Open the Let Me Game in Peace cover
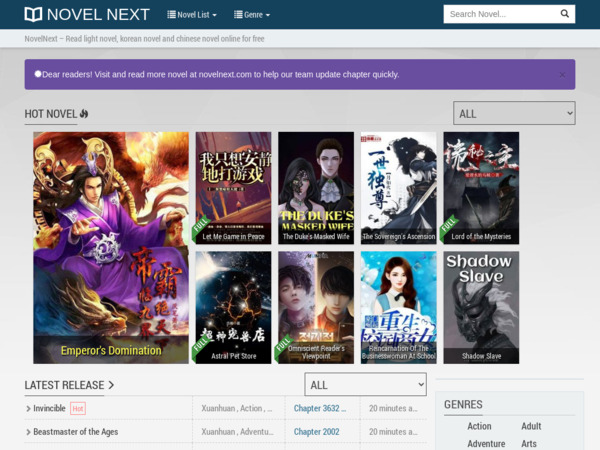 pos(233,188)
